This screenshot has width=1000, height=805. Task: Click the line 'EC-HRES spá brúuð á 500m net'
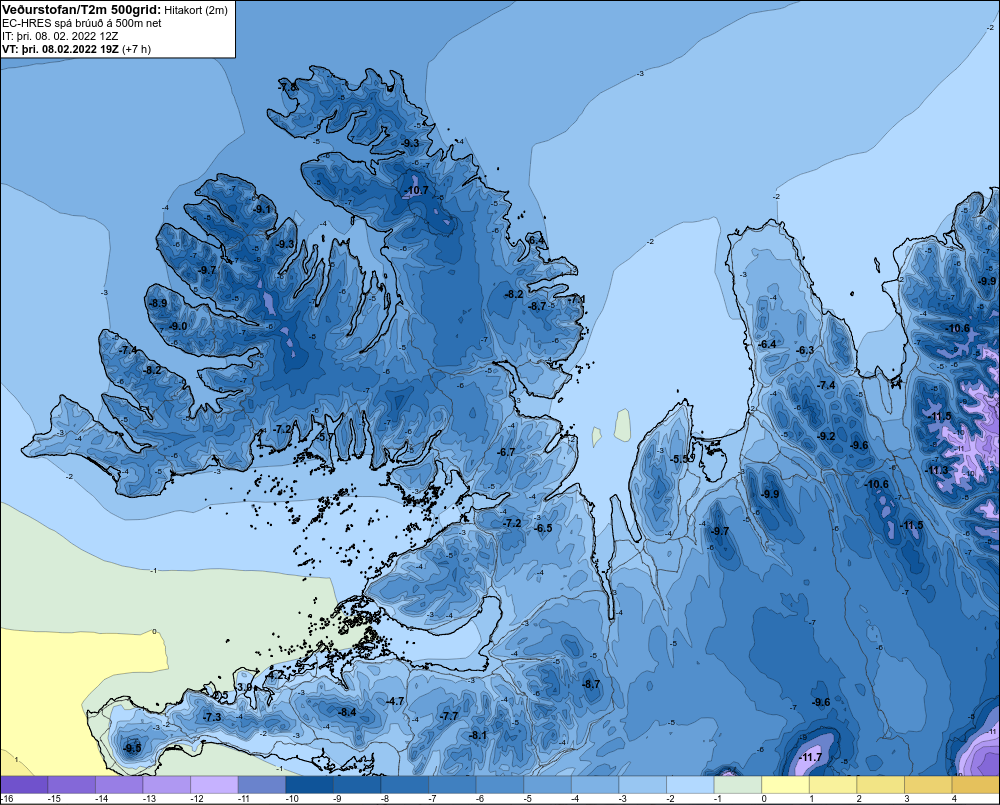82,23
